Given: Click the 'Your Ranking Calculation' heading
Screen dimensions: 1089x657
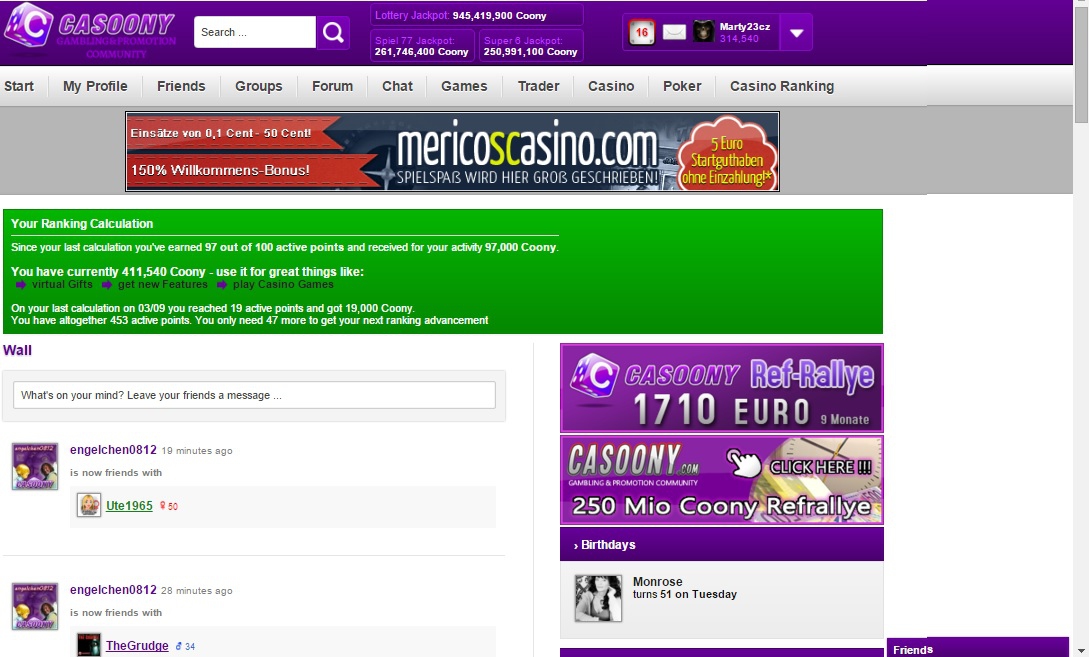Looking at the screenshot, I should point(82,224).
